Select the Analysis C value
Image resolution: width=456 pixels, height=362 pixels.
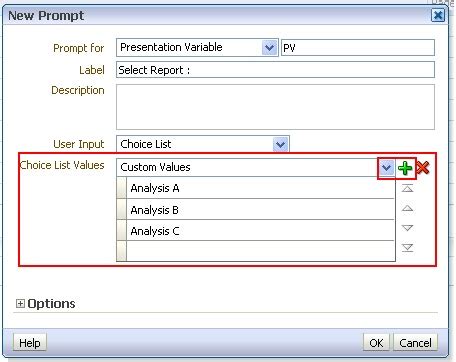tap(260, 231)
